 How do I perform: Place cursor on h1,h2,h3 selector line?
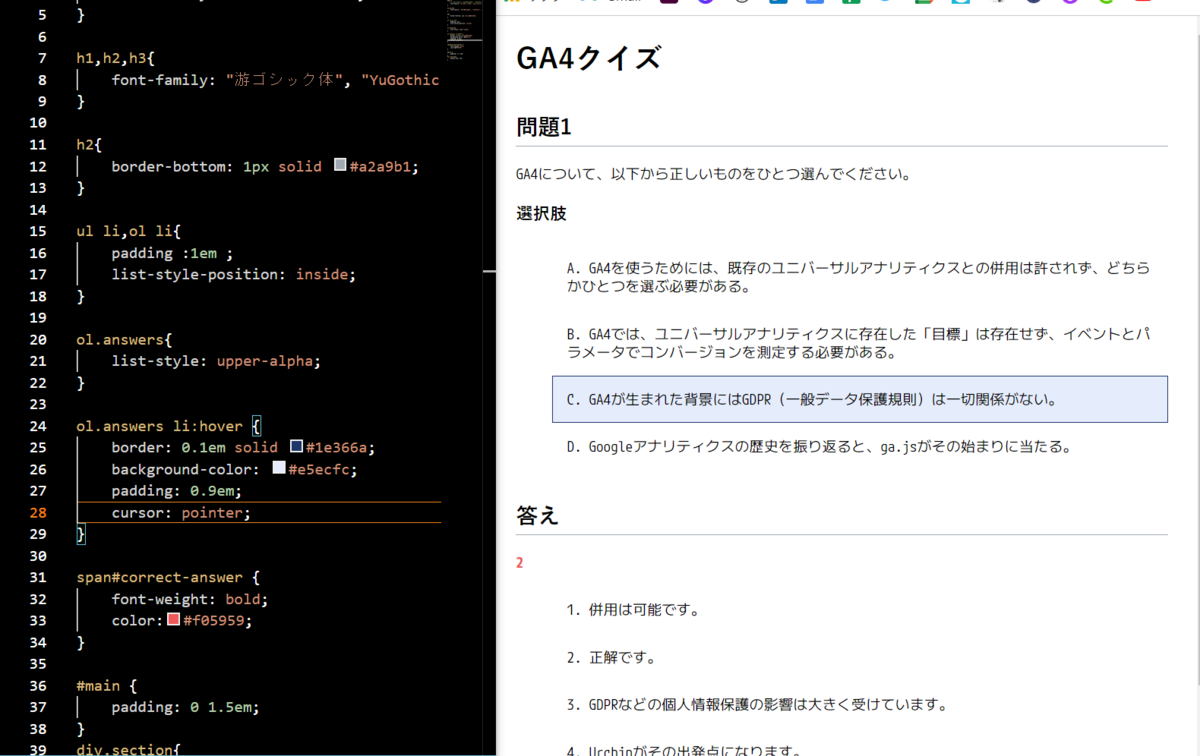116,58
